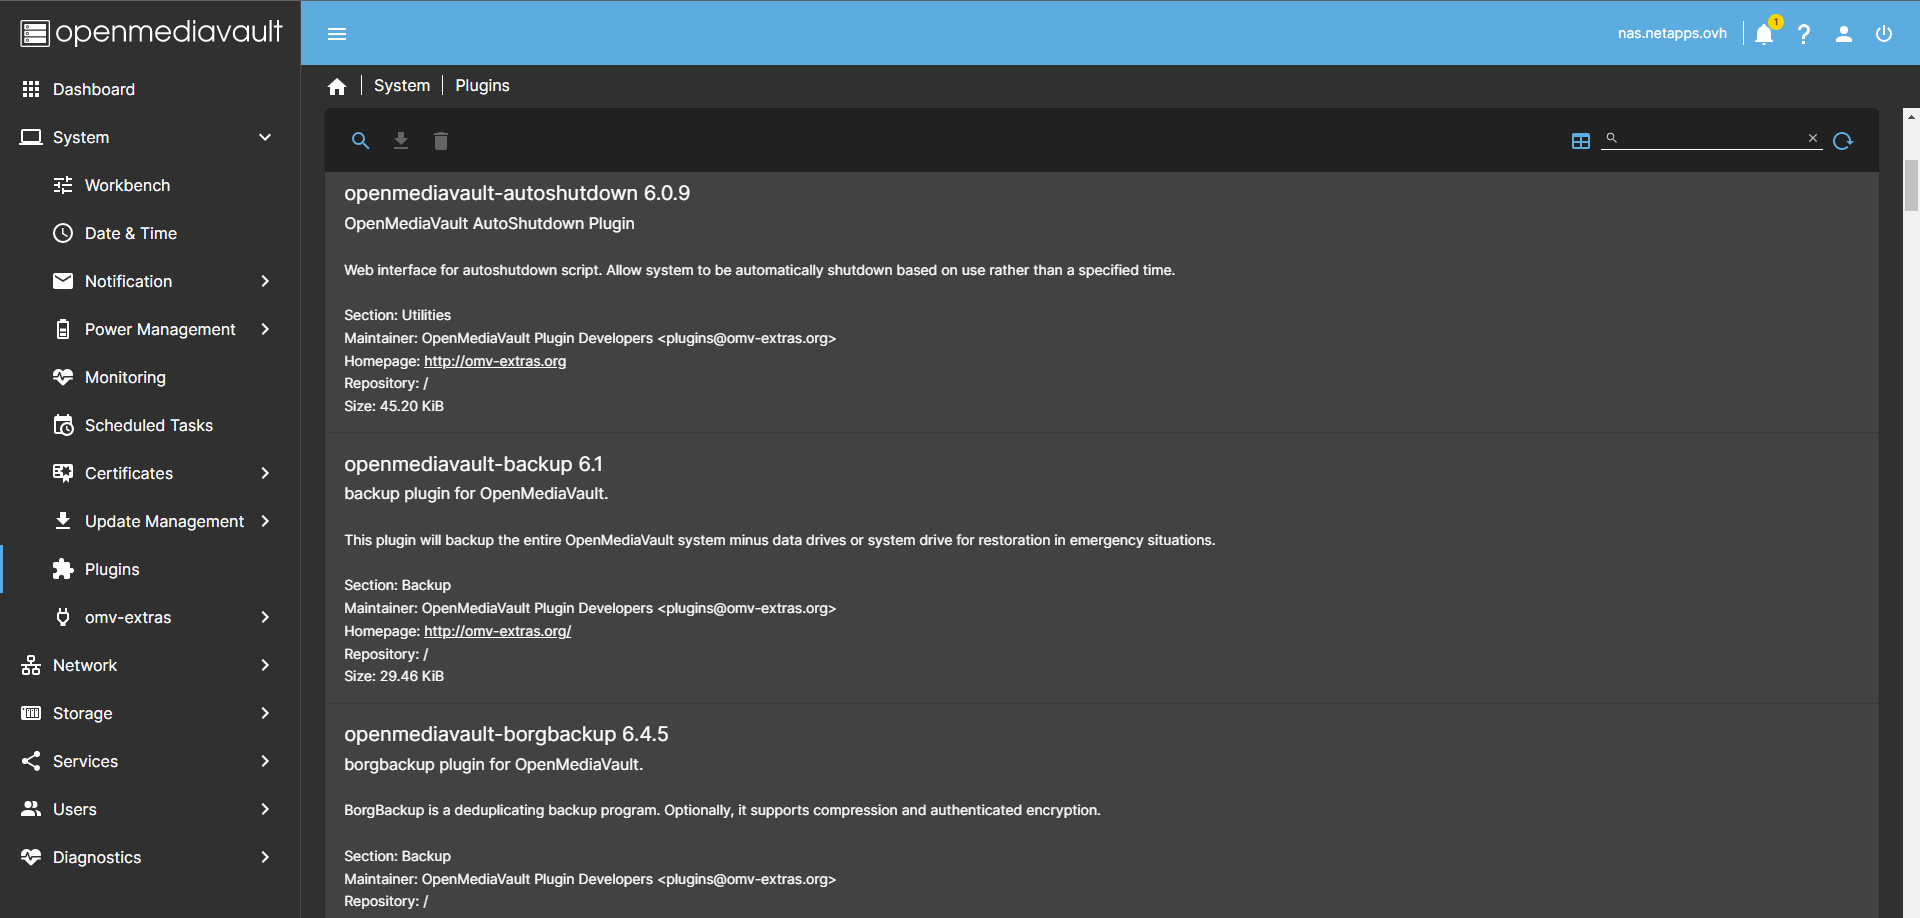Open the help question mark icon
1920x918 pixels.
point(1804,34)
